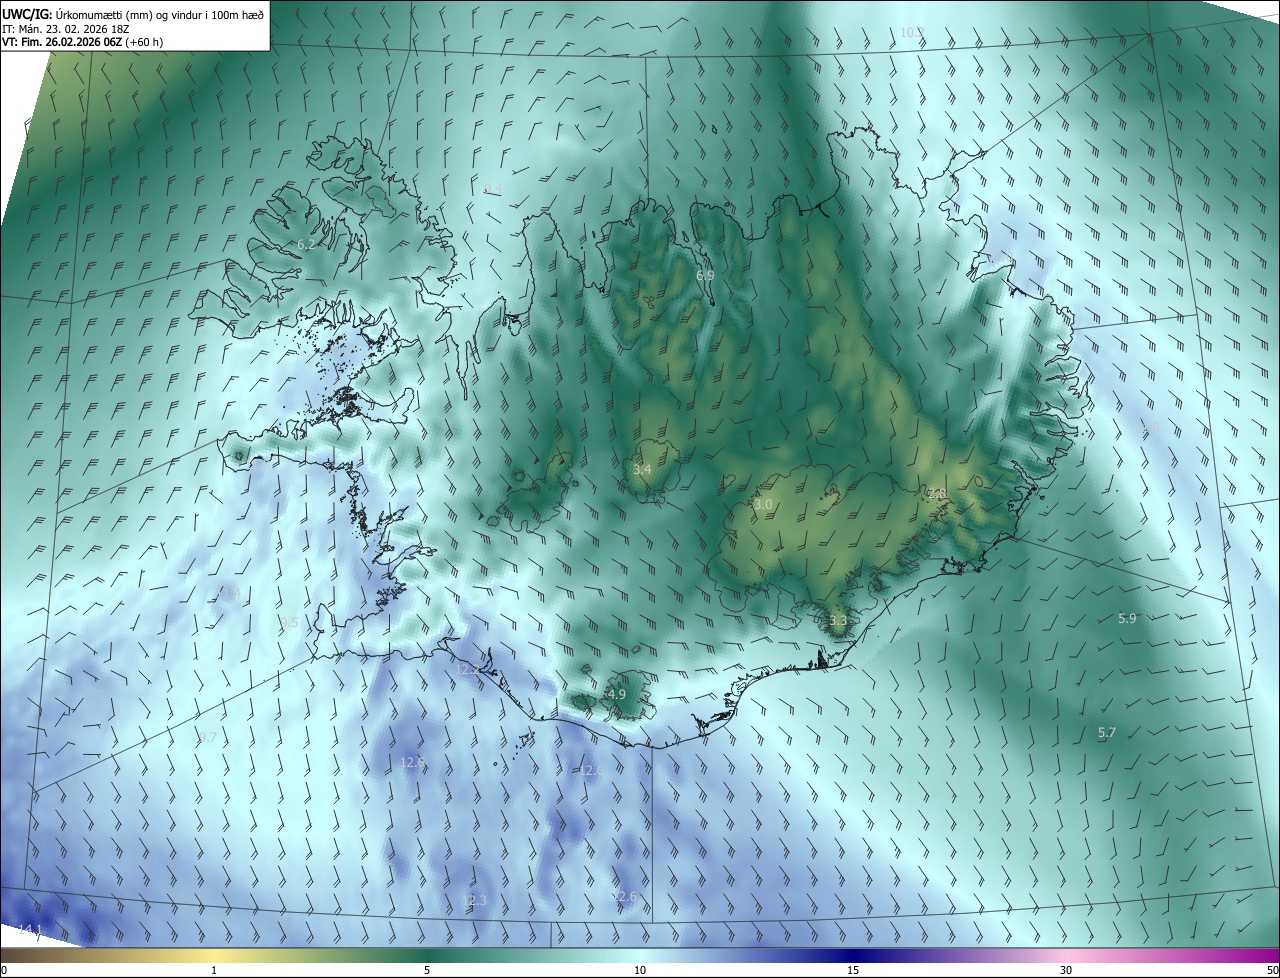This screenshot has width=1280, height=978.
Task: Click the 50 tick on the color scale
Action: 1272,970
